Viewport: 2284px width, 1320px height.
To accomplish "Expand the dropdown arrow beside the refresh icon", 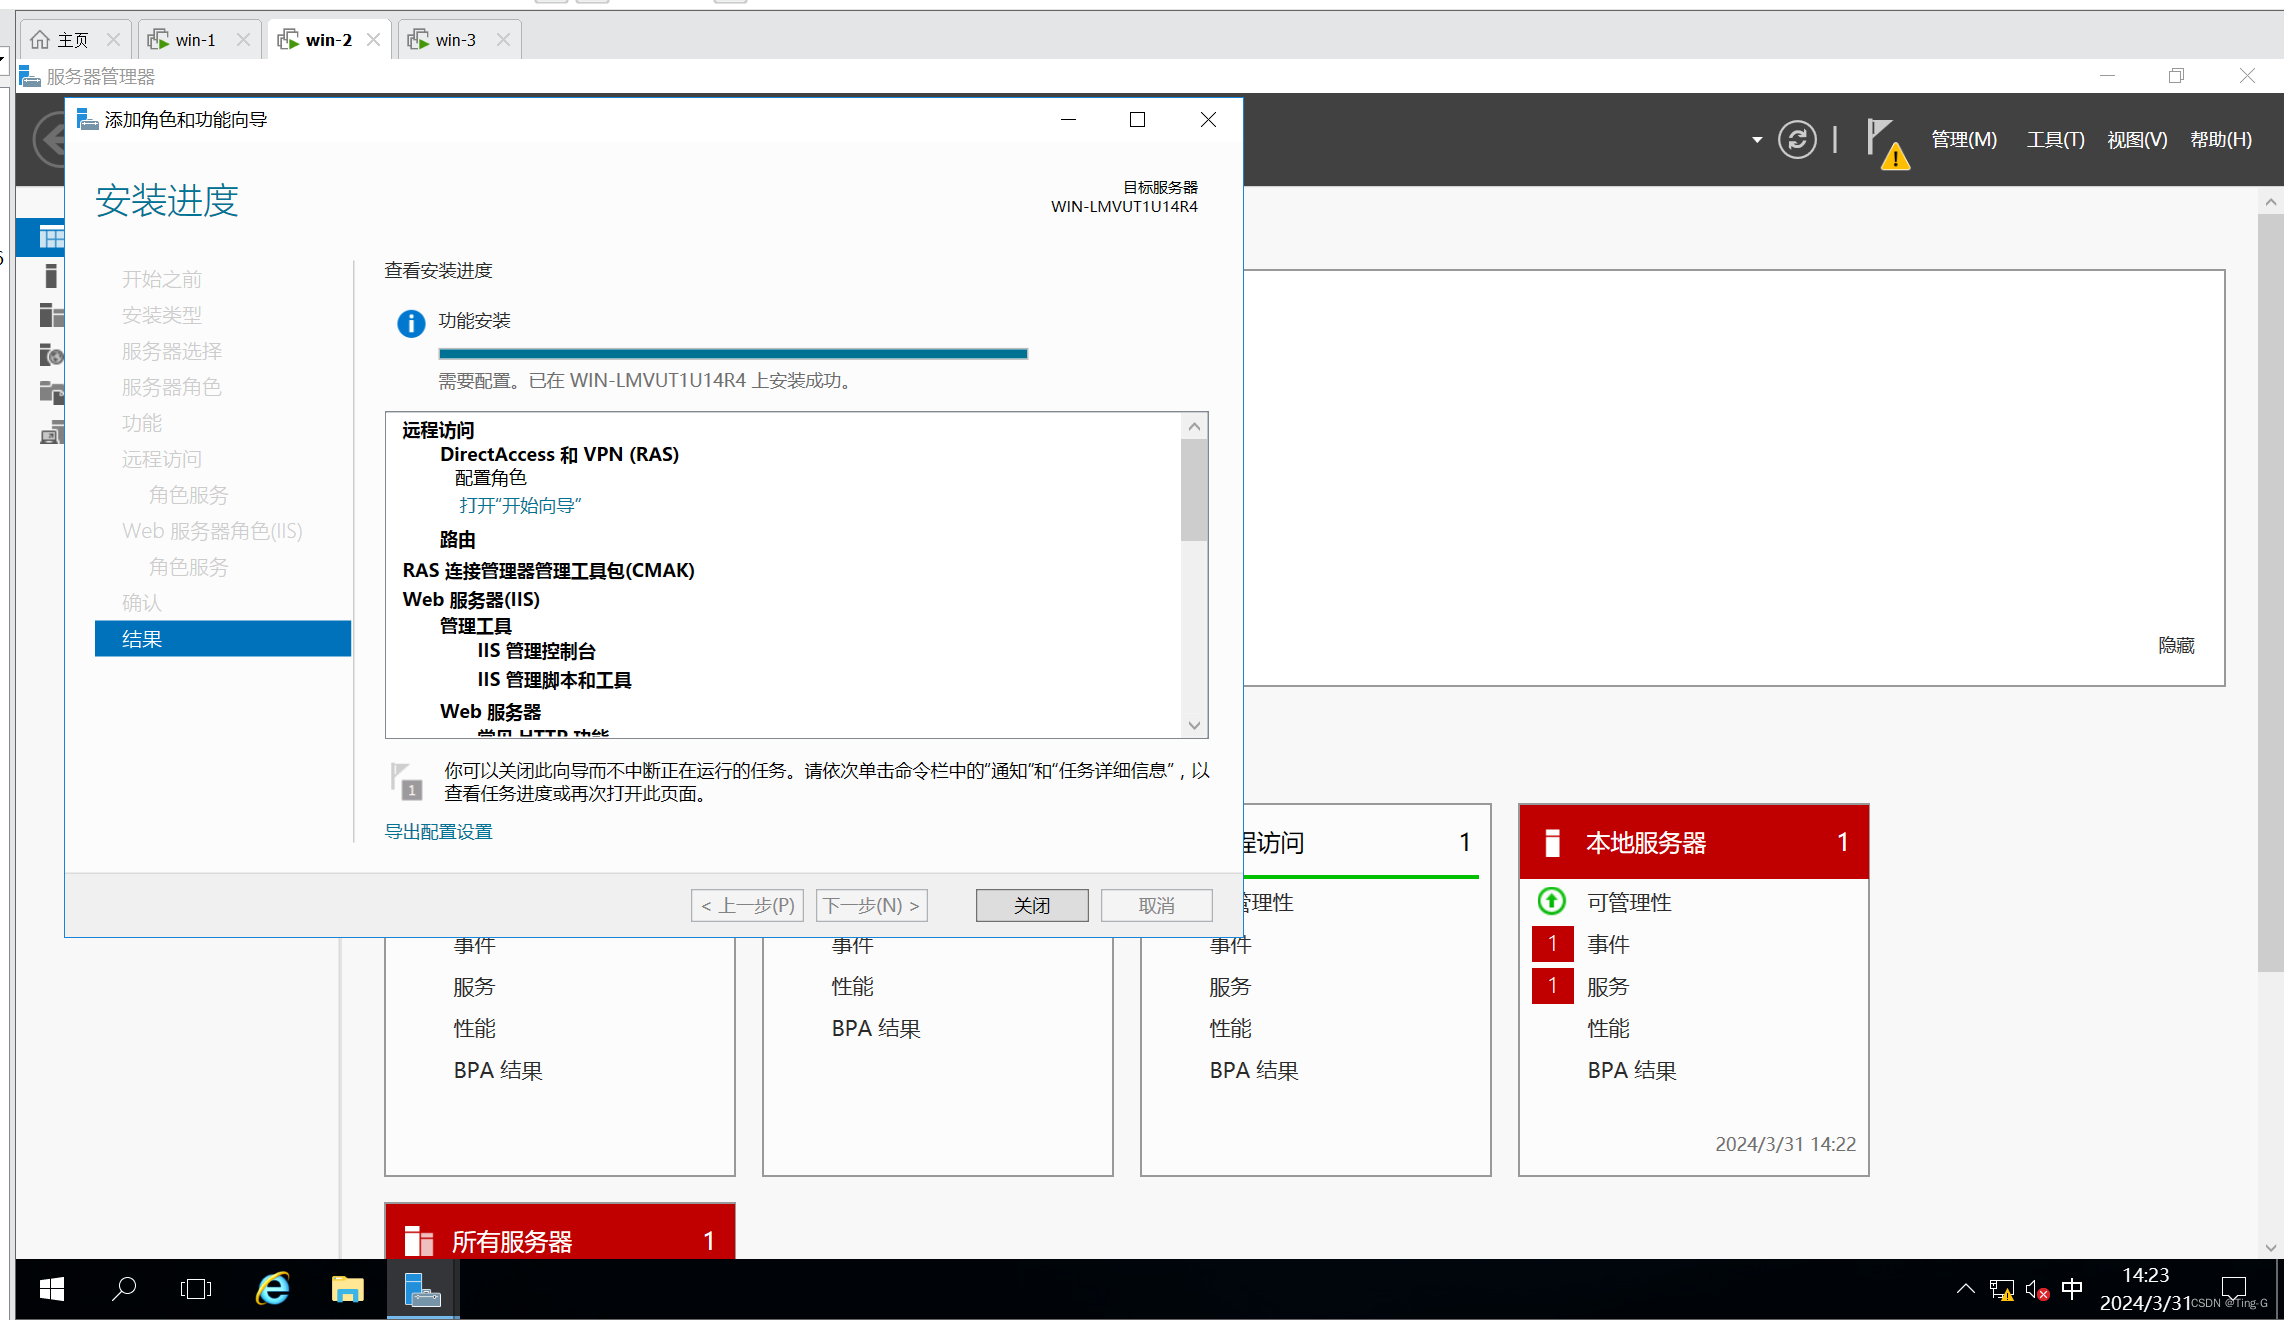I will pyautogui.click(x=1757, y=140).
